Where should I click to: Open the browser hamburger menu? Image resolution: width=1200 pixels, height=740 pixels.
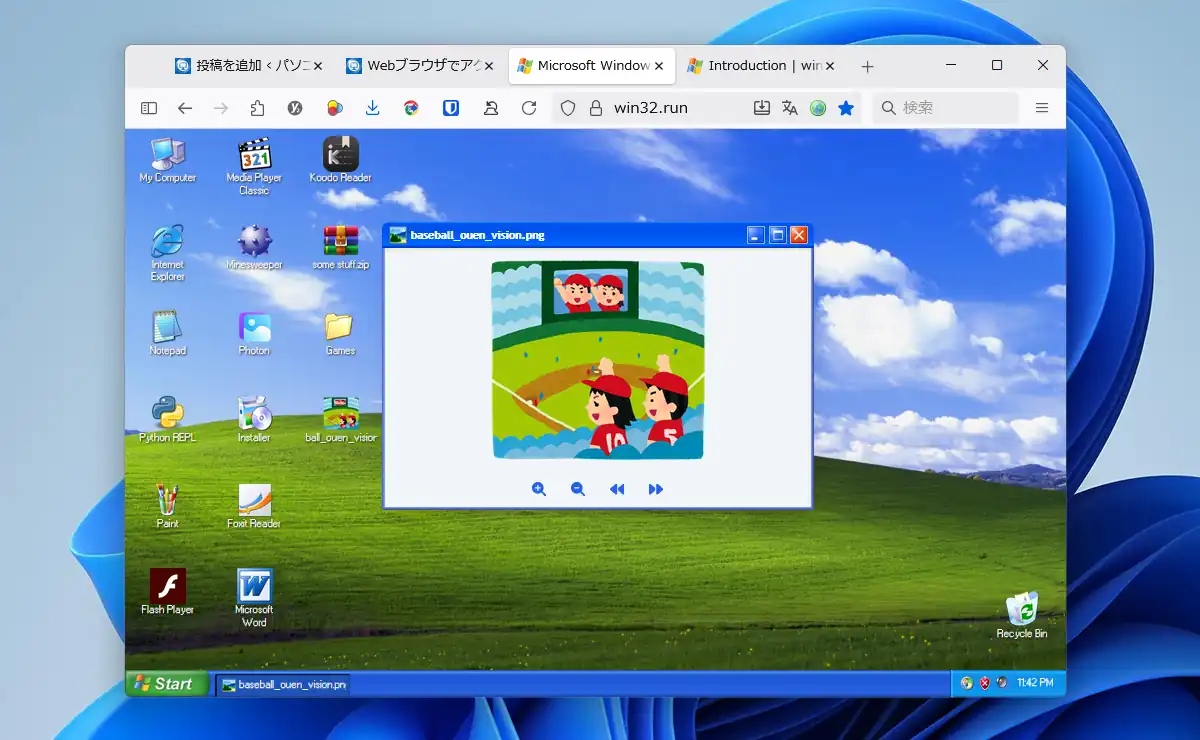tap(1041, 108)
